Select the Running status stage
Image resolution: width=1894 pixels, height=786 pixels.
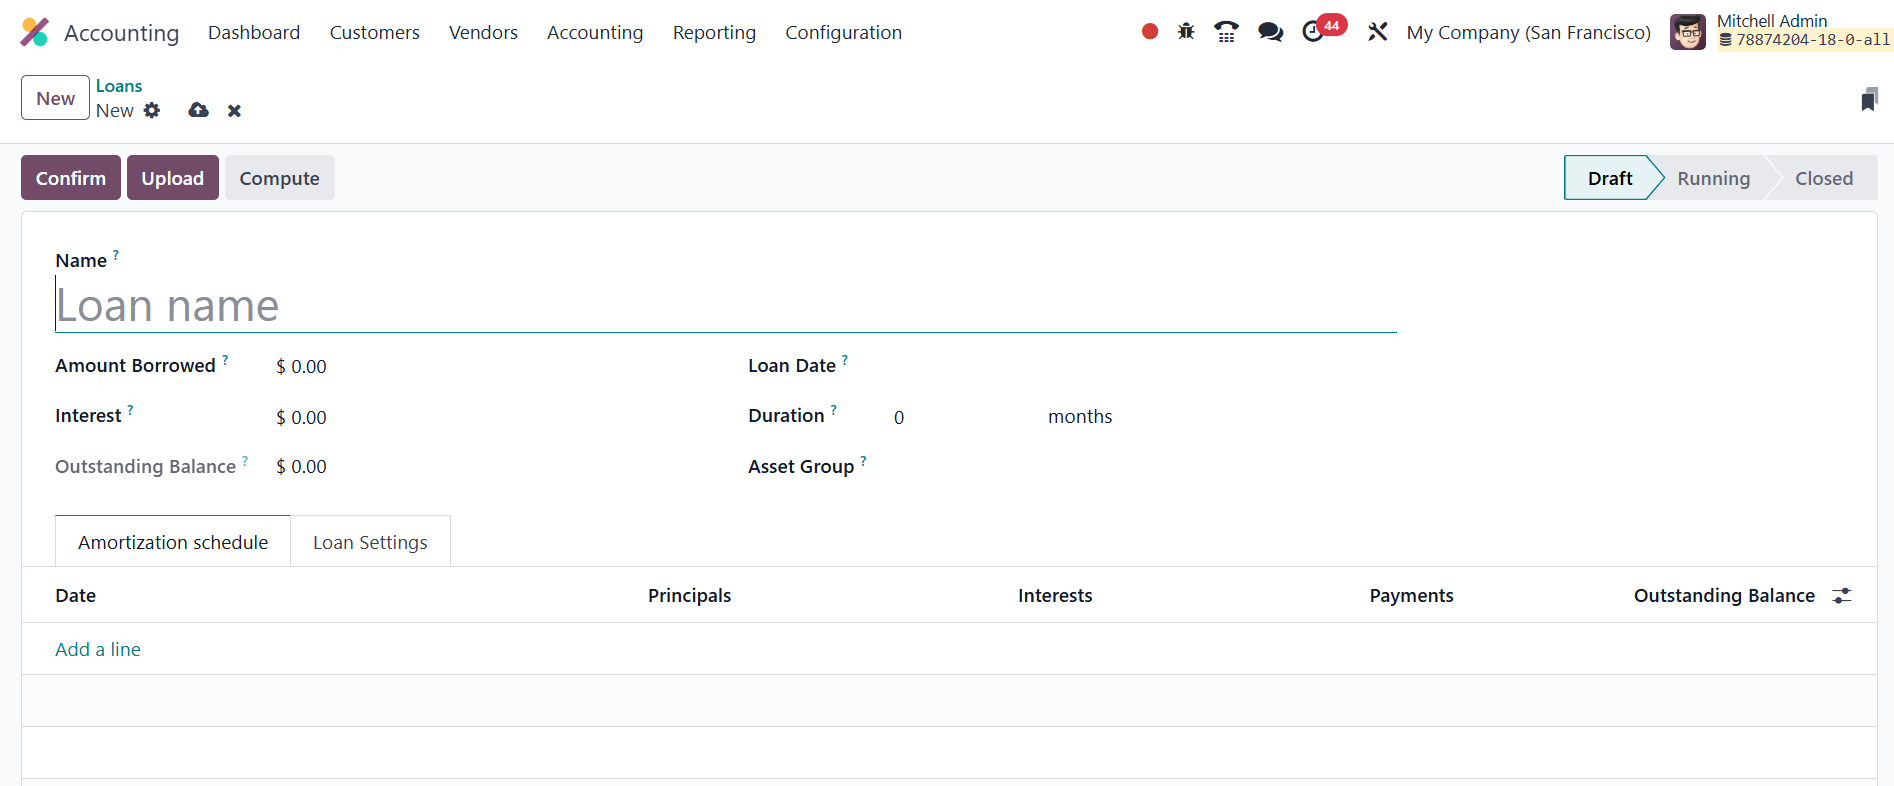pos(1713,178)
